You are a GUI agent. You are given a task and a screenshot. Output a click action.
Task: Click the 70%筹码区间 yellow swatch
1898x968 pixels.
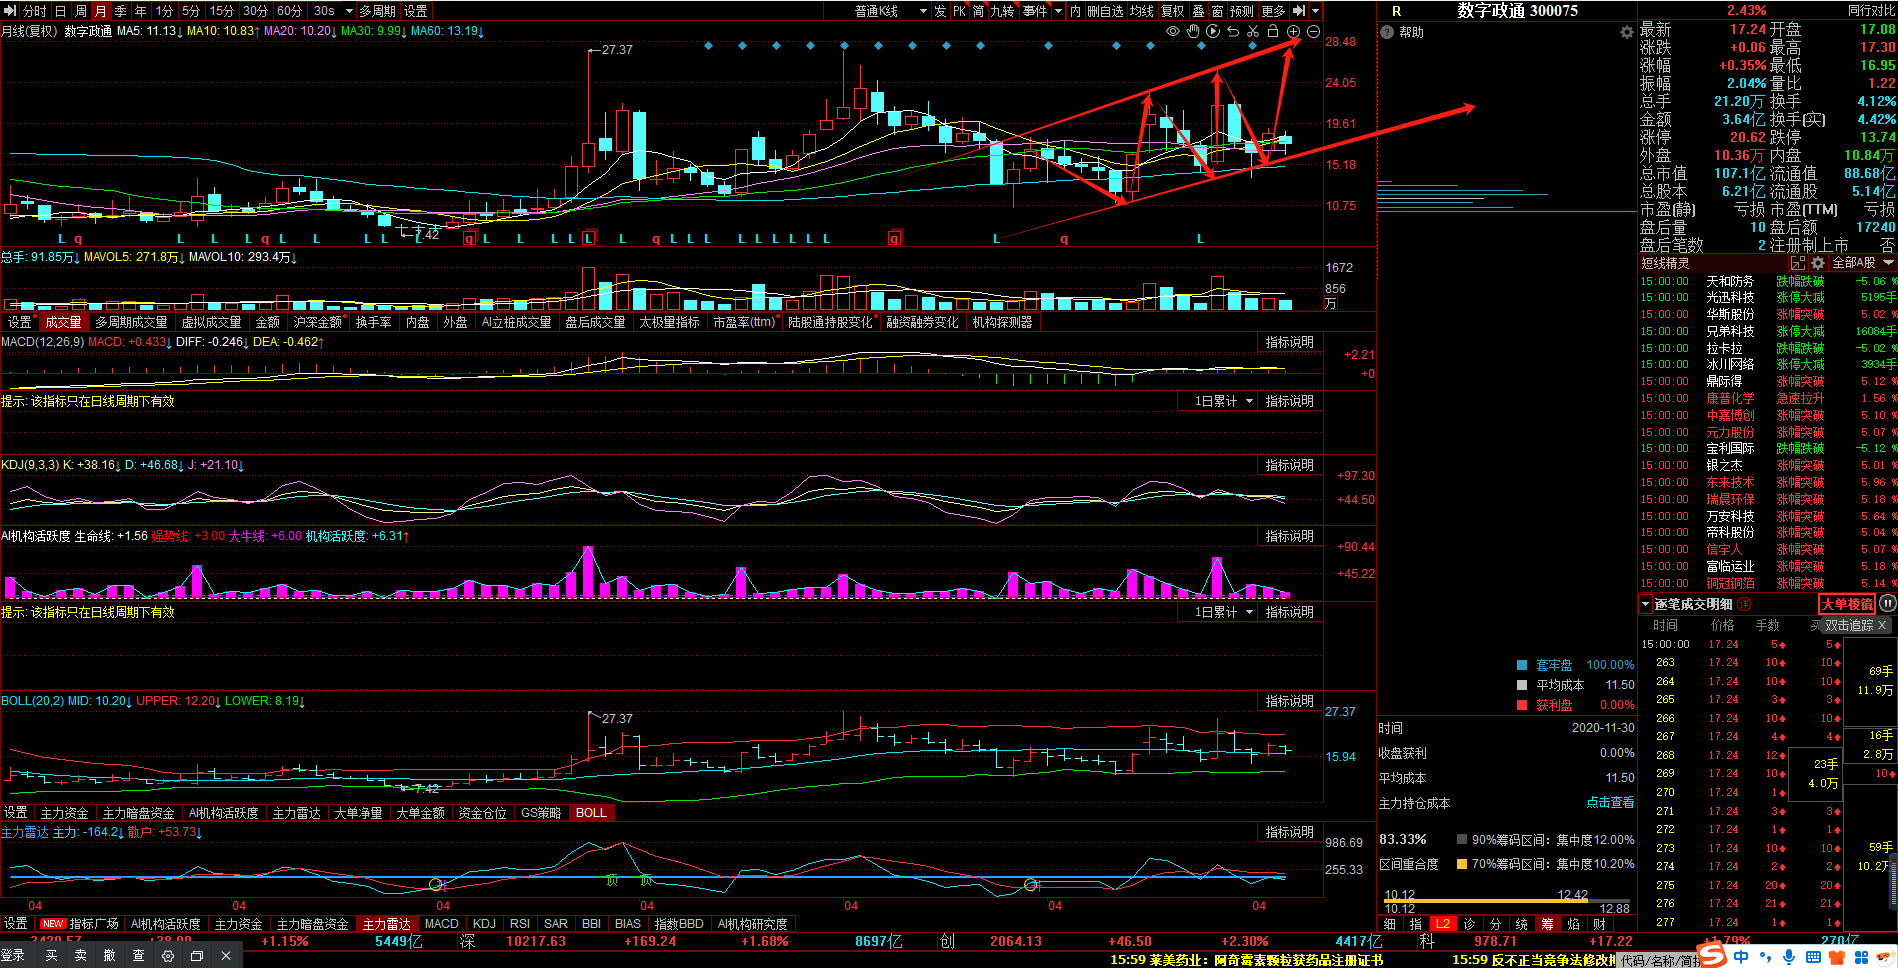click(1462, 864)
